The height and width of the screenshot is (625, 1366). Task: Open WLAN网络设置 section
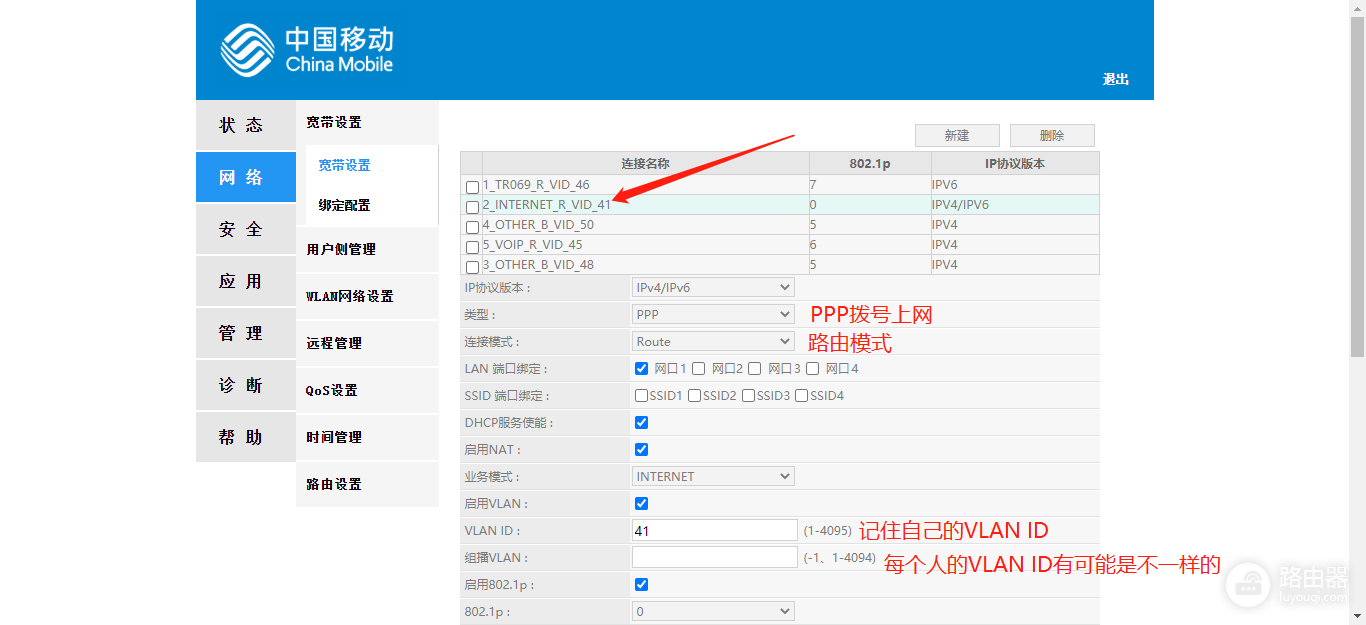[349, 296]
